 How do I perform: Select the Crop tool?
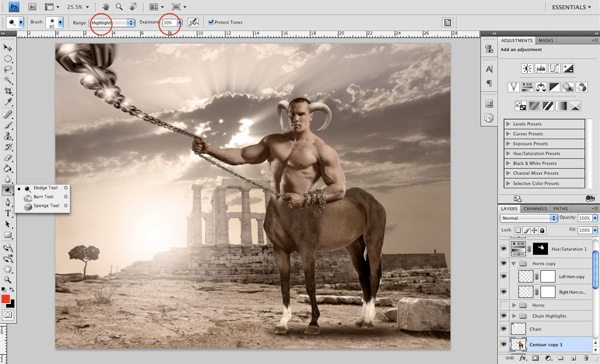point(8,91)
